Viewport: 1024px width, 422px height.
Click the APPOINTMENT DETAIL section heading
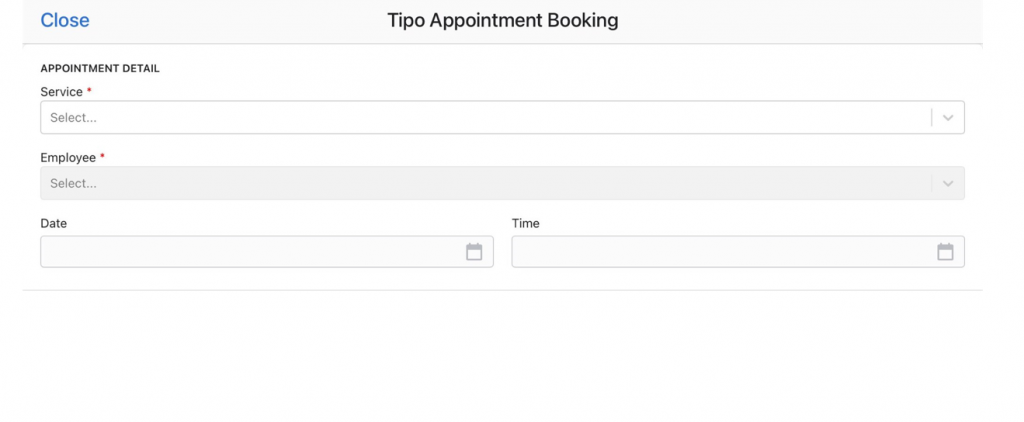tap(100, 69)
